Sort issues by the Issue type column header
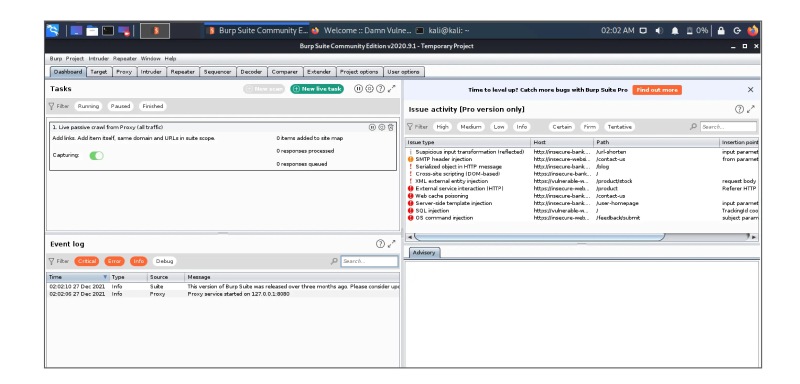800x384 pixels. pyautogui.click(x=468, y=142)
